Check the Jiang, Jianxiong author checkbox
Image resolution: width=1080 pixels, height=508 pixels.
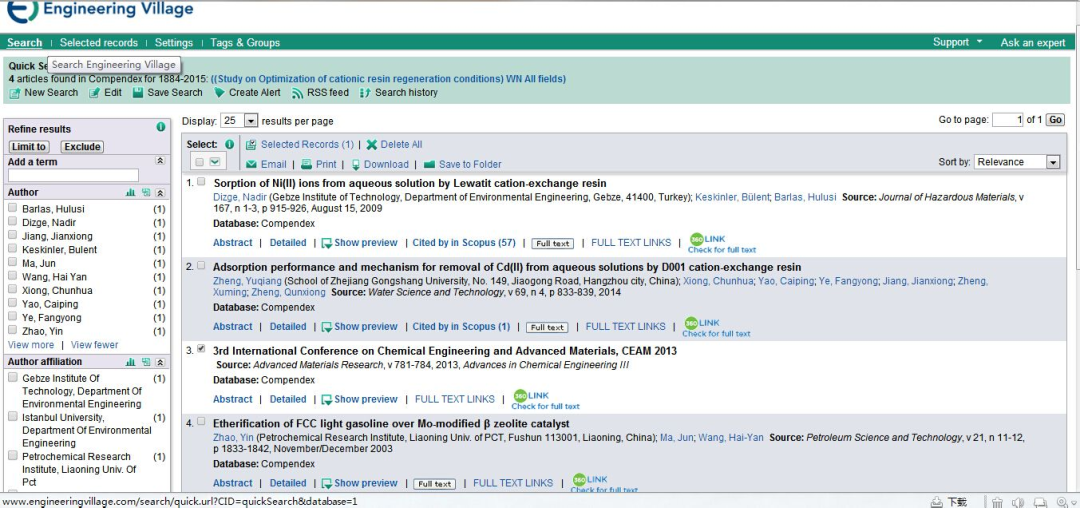(x=12, y=235)
